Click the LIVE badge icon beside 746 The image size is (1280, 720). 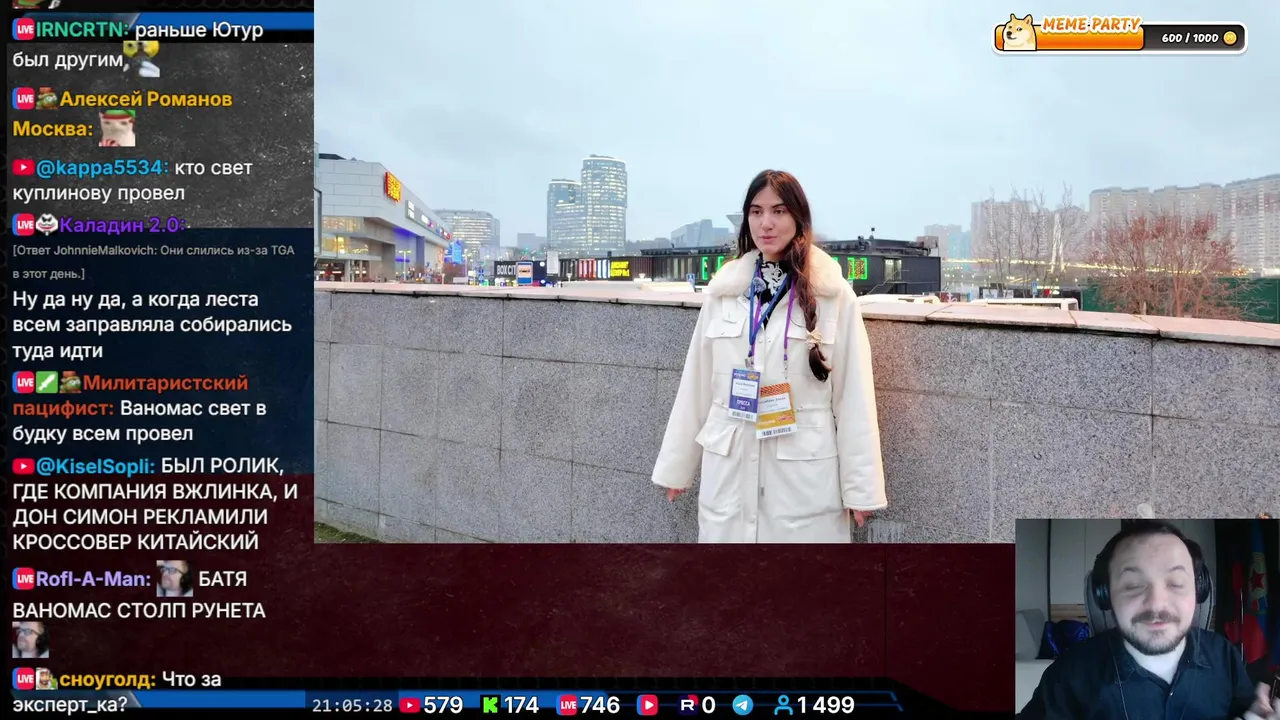coord(567,705)
